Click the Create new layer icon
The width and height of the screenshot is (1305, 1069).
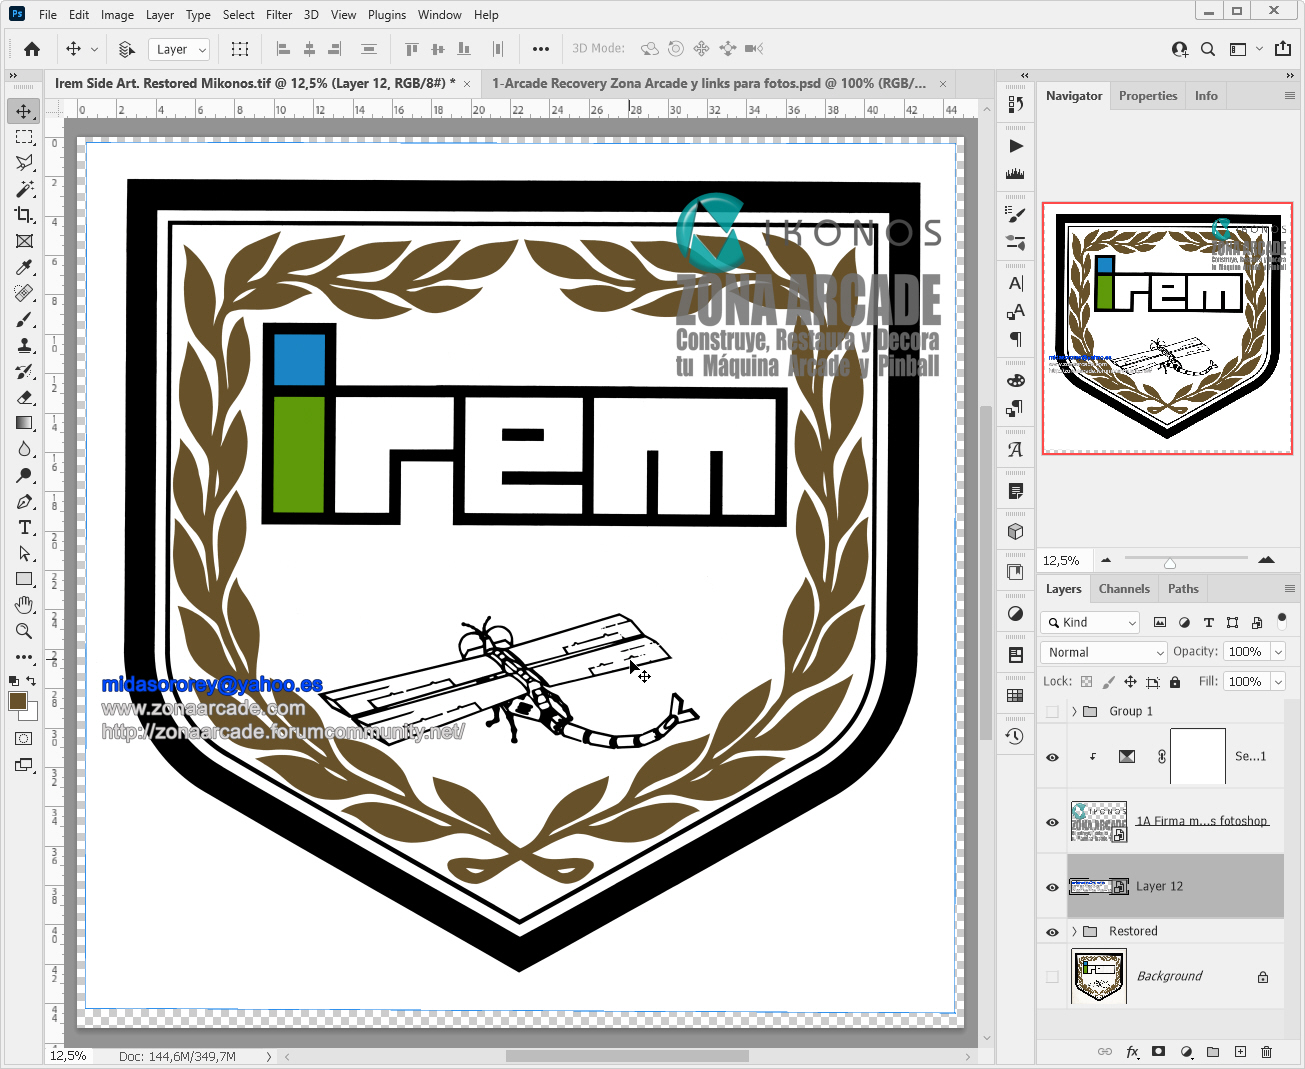[x=1240, y=1052]
